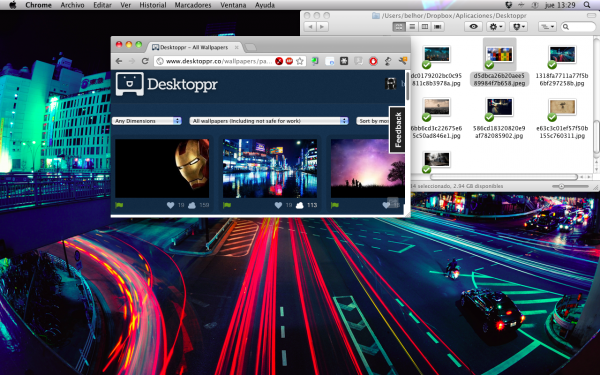The height and width of the screenshot is (375, 600).
Task: Open the Finder gear action menu
Action: point(496,27)
